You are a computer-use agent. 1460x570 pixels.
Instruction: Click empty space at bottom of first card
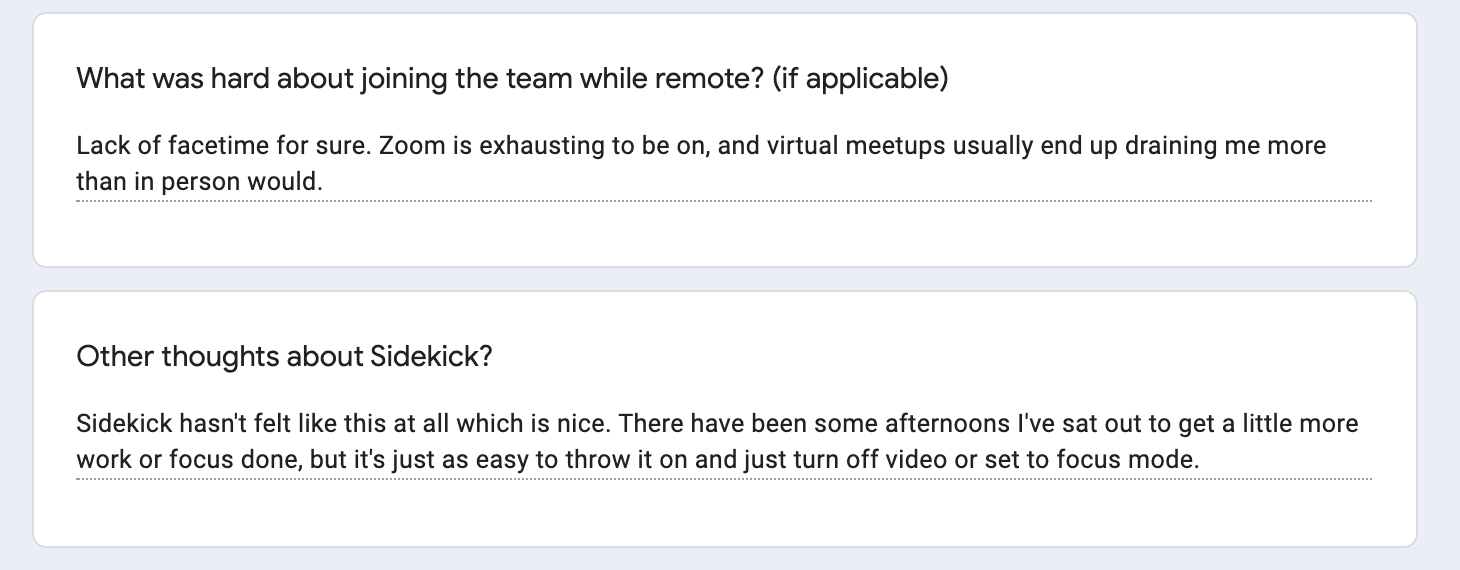point(724,234)
